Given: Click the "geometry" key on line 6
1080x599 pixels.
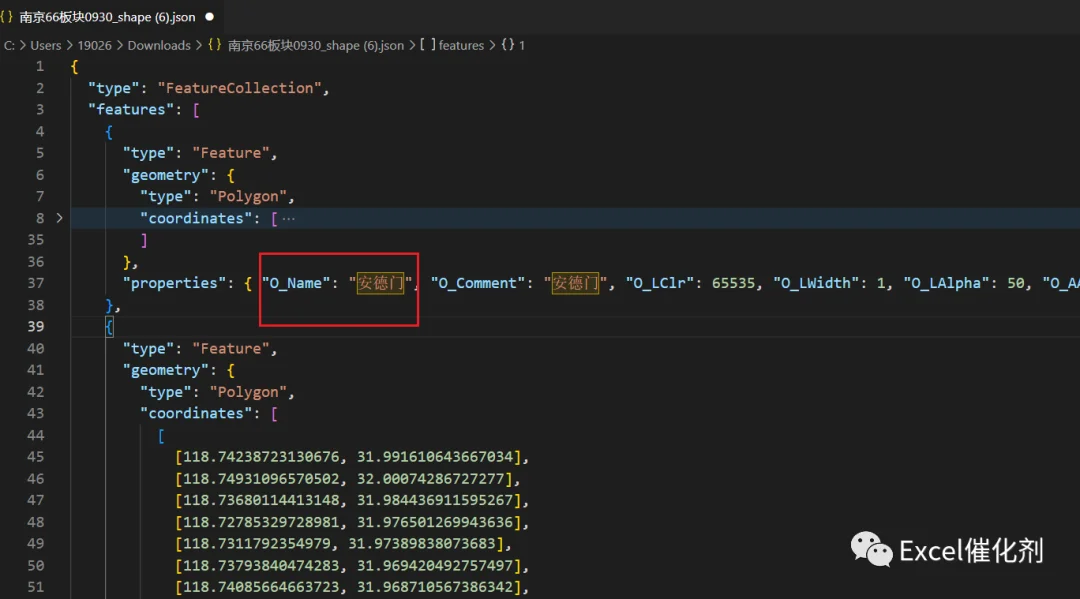Looking at the screenshot, I should pos(165,175).
